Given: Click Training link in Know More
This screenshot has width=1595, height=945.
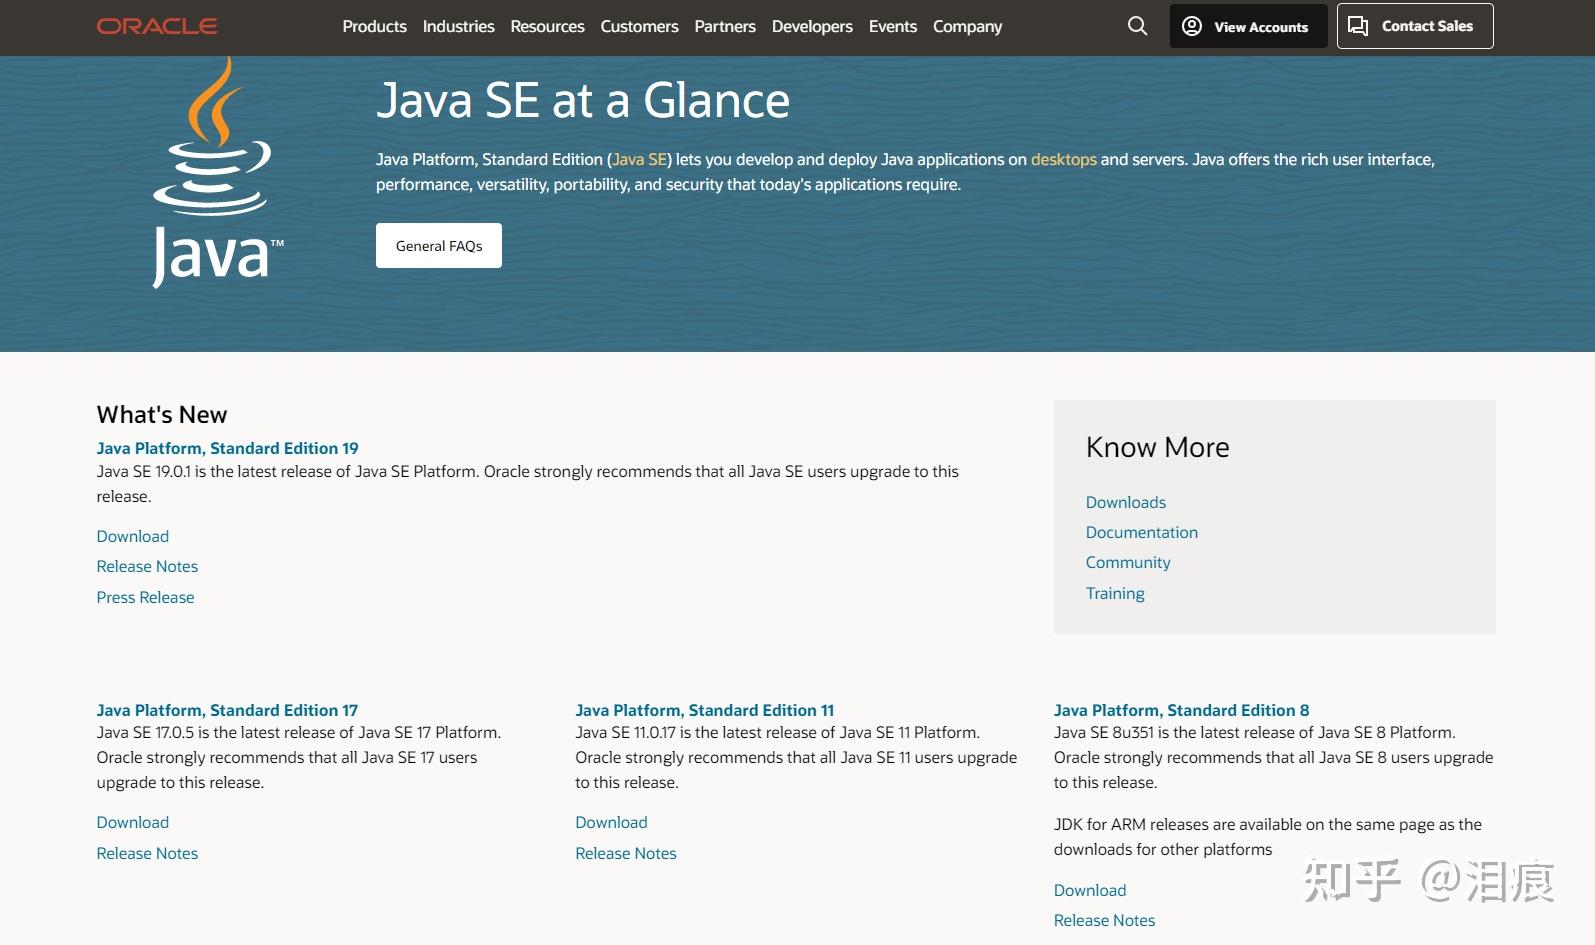Looking at the screenshot, I should point(1115,594).
